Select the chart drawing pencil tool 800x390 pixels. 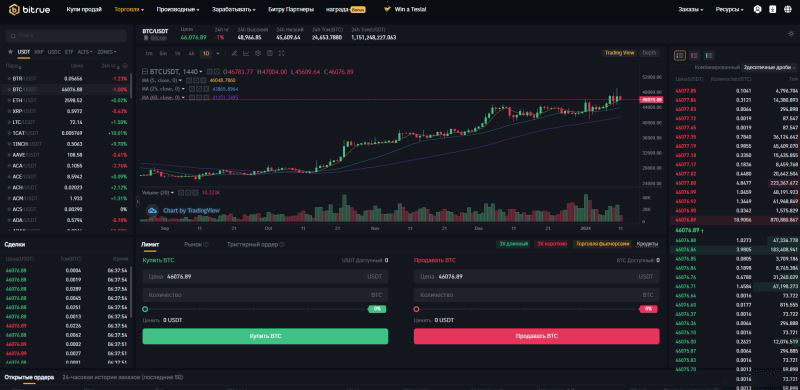pos(235,53)
